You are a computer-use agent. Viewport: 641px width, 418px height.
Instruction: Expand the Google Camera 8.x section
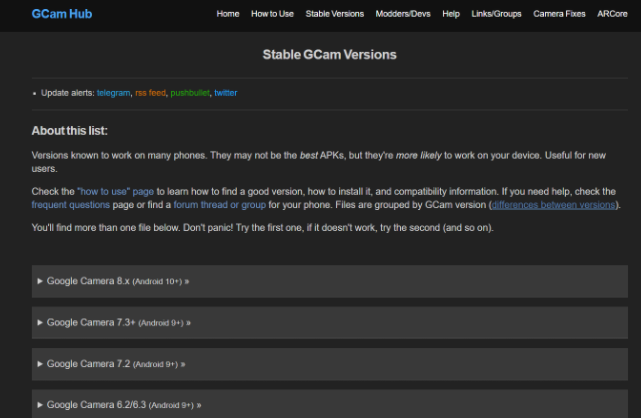pyautogui.click(x=113, y=281)
